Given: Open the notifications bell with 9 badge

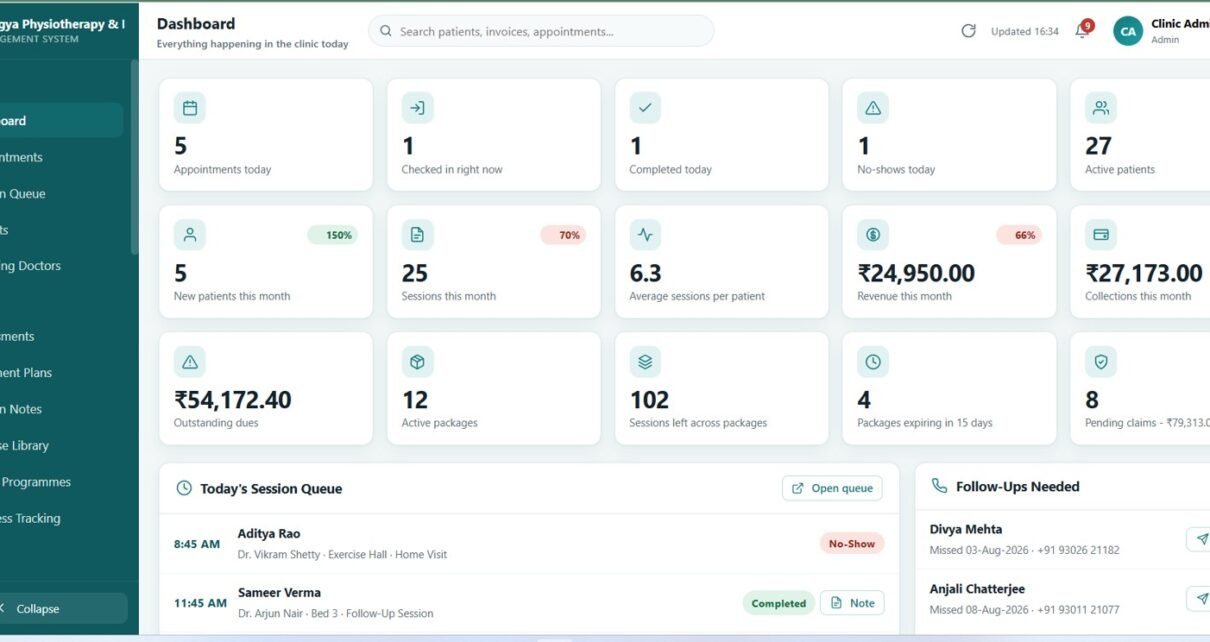Looking at the screenshot, I should [x=1083, y=30].
